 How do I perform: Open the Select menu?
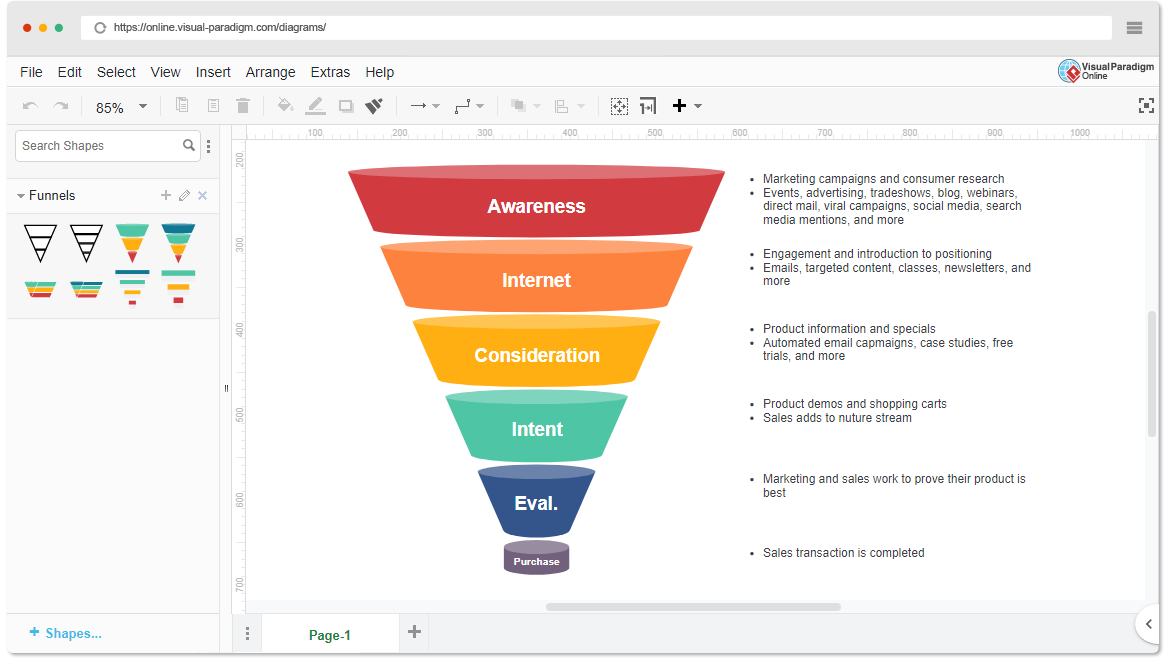pyautogui.click(x=116, y=72)
